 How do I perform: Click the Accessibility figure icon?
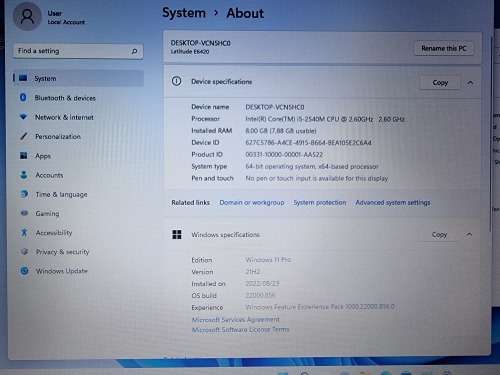pyautogui.click(x=24, y=232)
